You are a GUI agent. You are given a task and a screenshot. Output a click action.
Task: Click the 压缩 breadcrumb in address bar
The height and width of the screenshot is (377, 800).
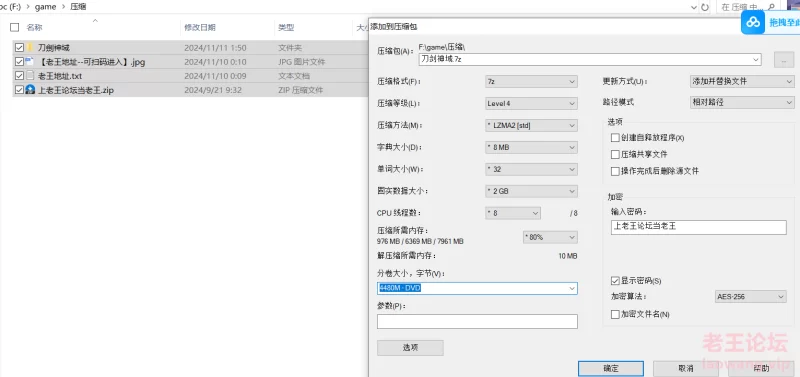pos(78,7)
